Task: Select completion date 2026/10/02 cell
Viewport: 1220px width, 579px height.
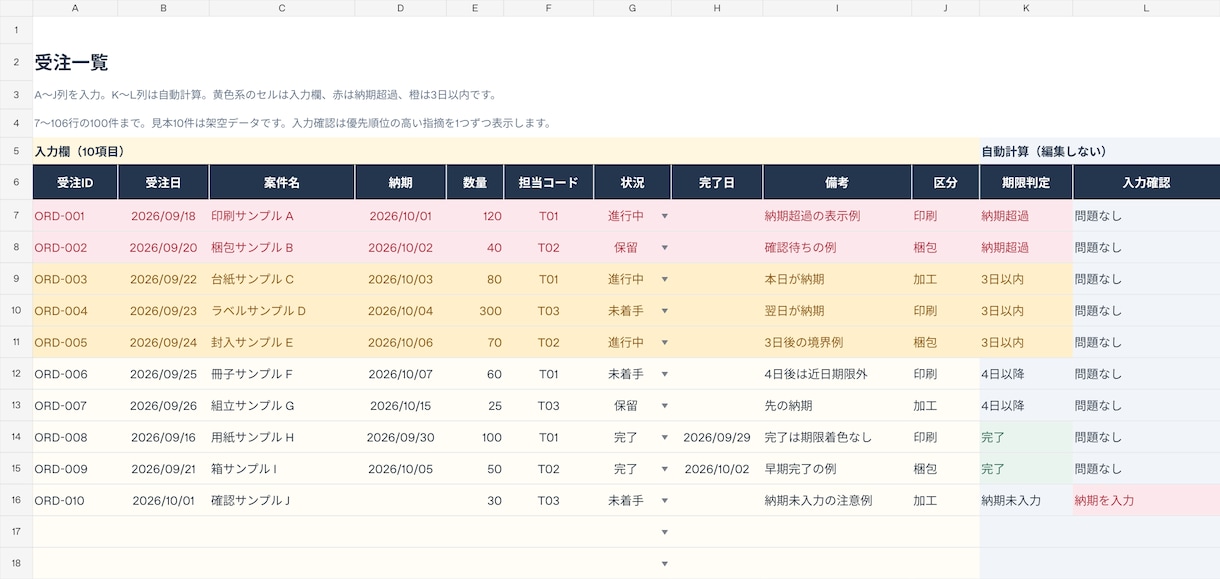Action: point(717,469)
